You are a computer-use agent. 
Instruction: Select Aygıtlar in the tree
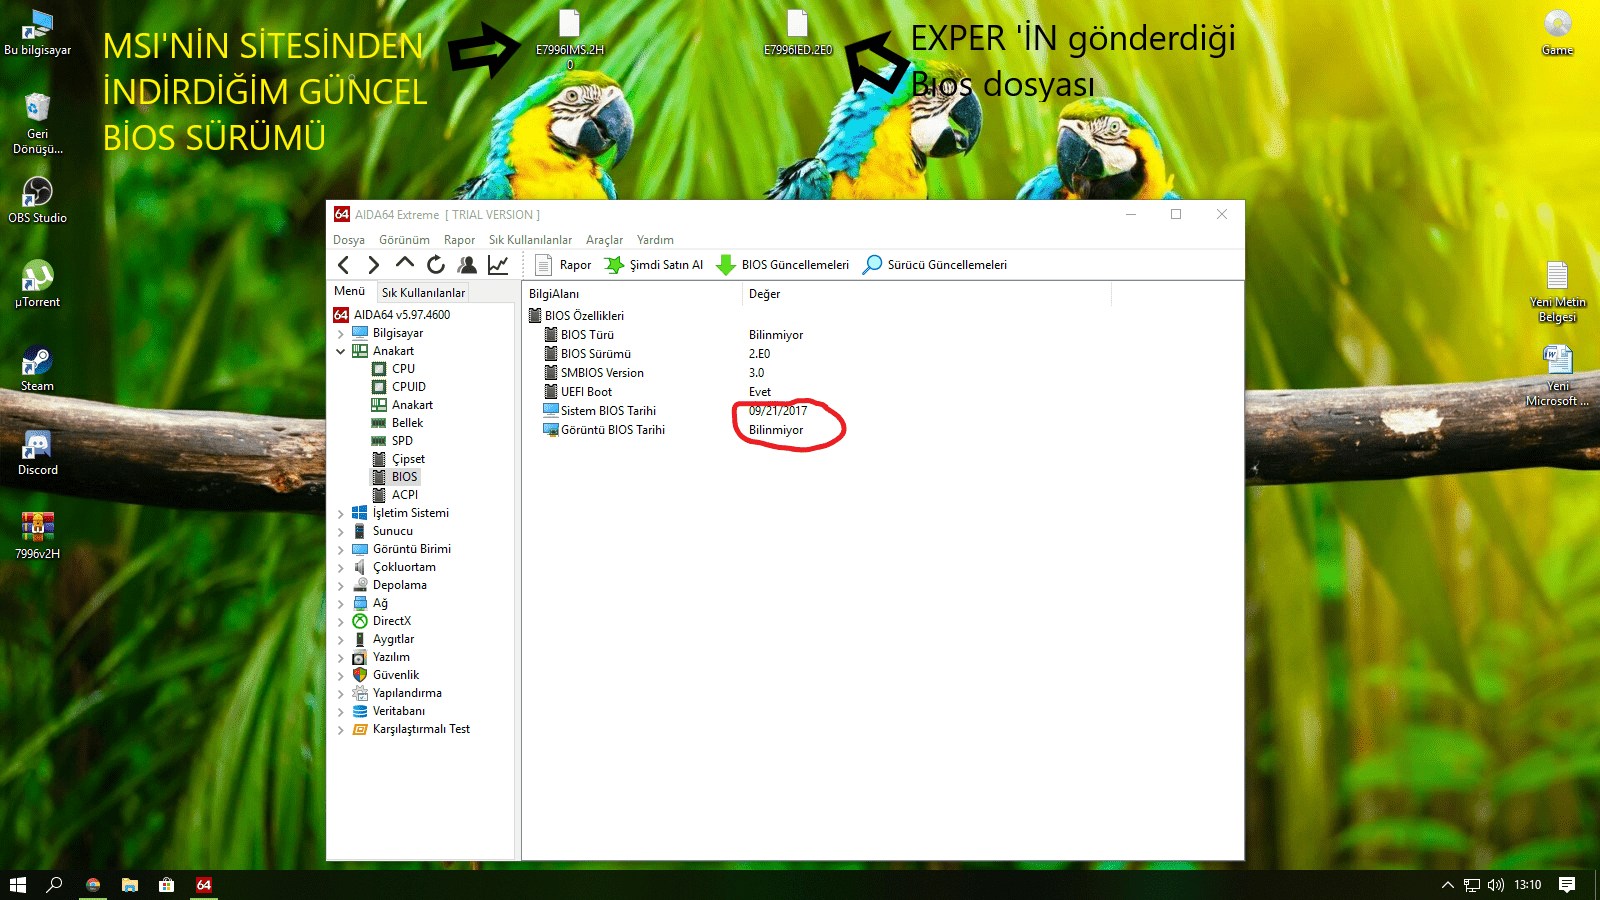pos(383,639)
